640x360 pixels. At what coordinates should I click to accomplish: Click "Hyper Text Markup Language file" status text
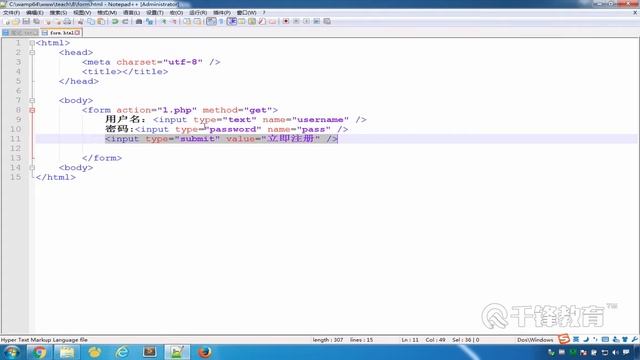coord(44,340)
